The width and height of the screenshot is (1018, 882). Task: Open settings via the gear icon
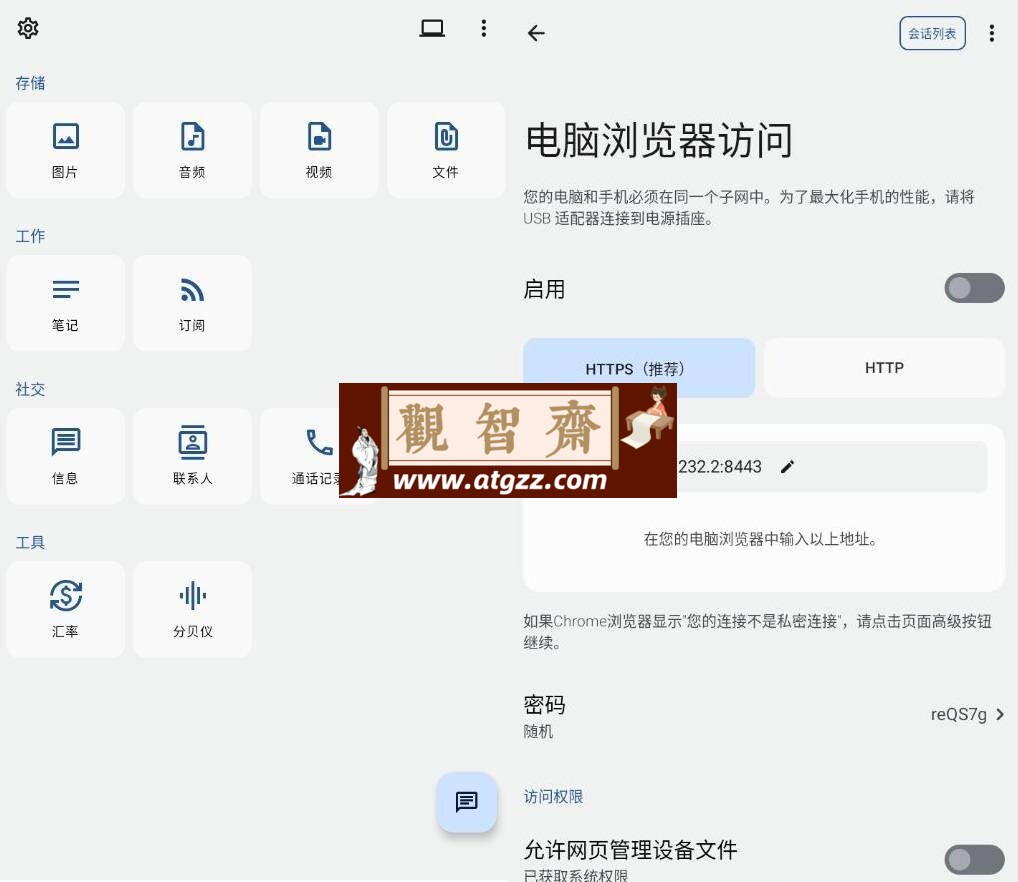pyautogui.click(x=28, y=28)
